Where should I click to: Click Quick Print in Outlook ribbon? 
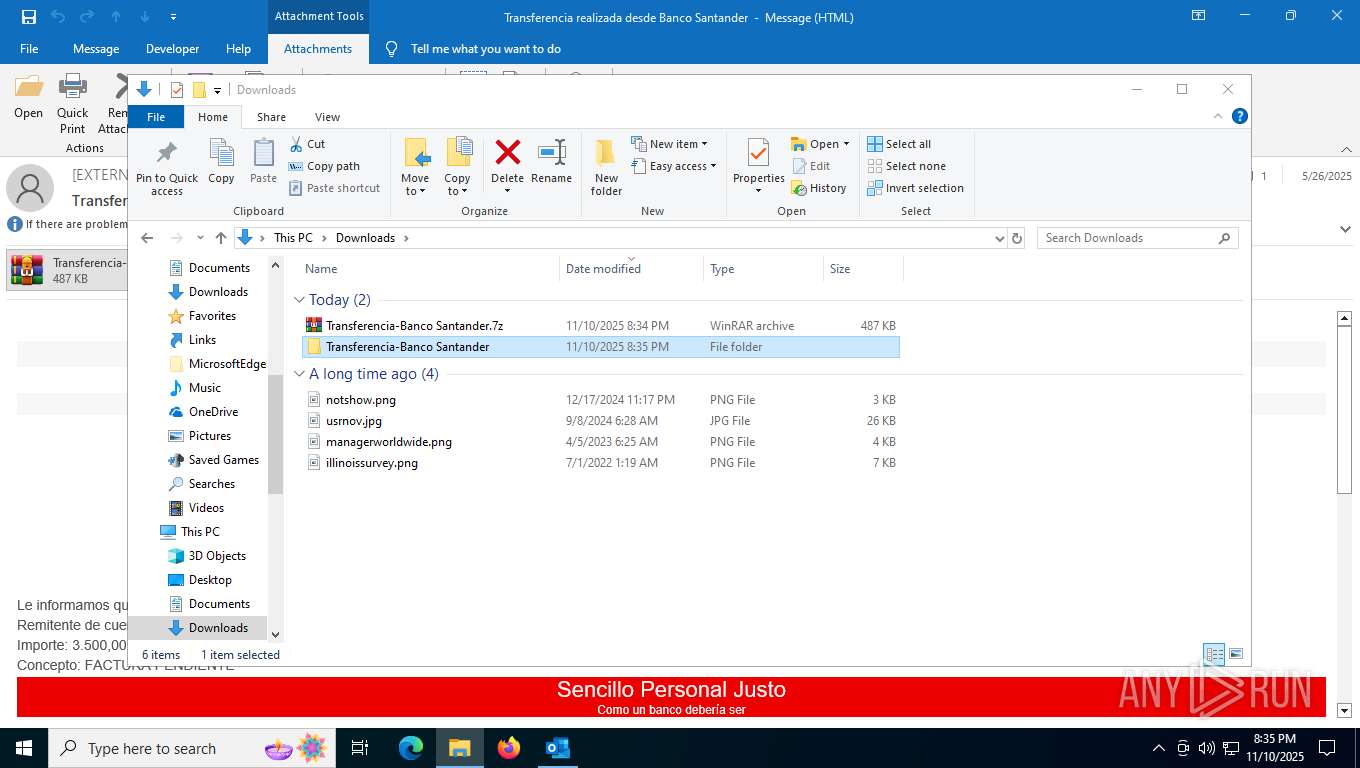click(x=73, y=104)
